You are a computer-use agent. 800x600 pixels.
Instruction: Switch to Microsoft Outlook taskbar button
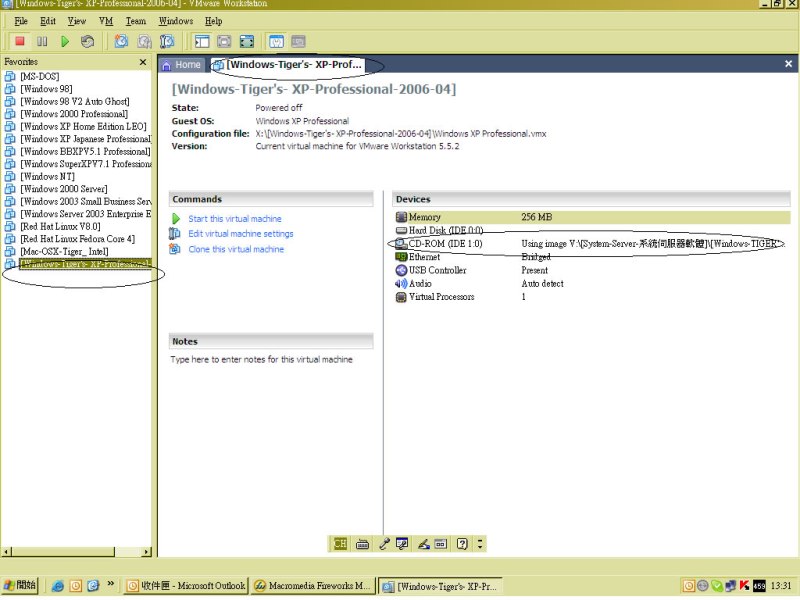pos(186,586)
